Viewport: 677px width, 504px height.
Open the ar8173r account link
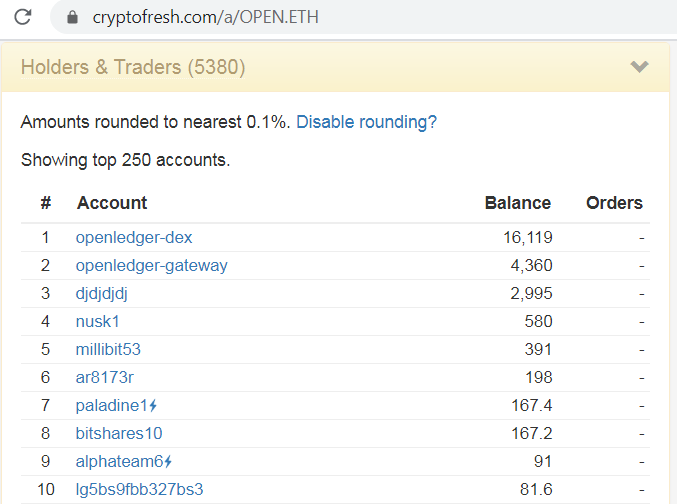[104, 377]
